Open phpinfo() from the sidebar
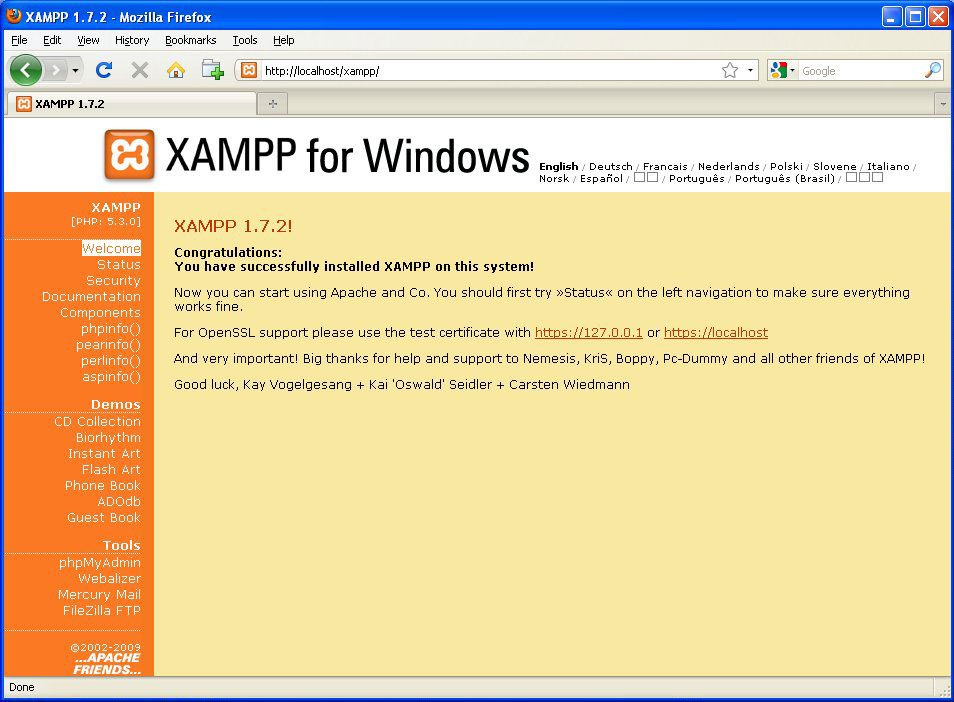Viewport: 954px width, 702px height. pyautogui.click(x=111, y=328)
